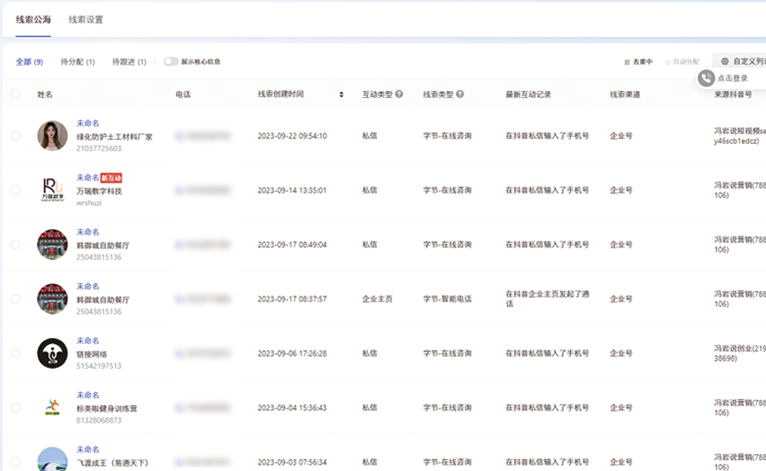Click gear icon on 自定义列 button

point(725,61)
